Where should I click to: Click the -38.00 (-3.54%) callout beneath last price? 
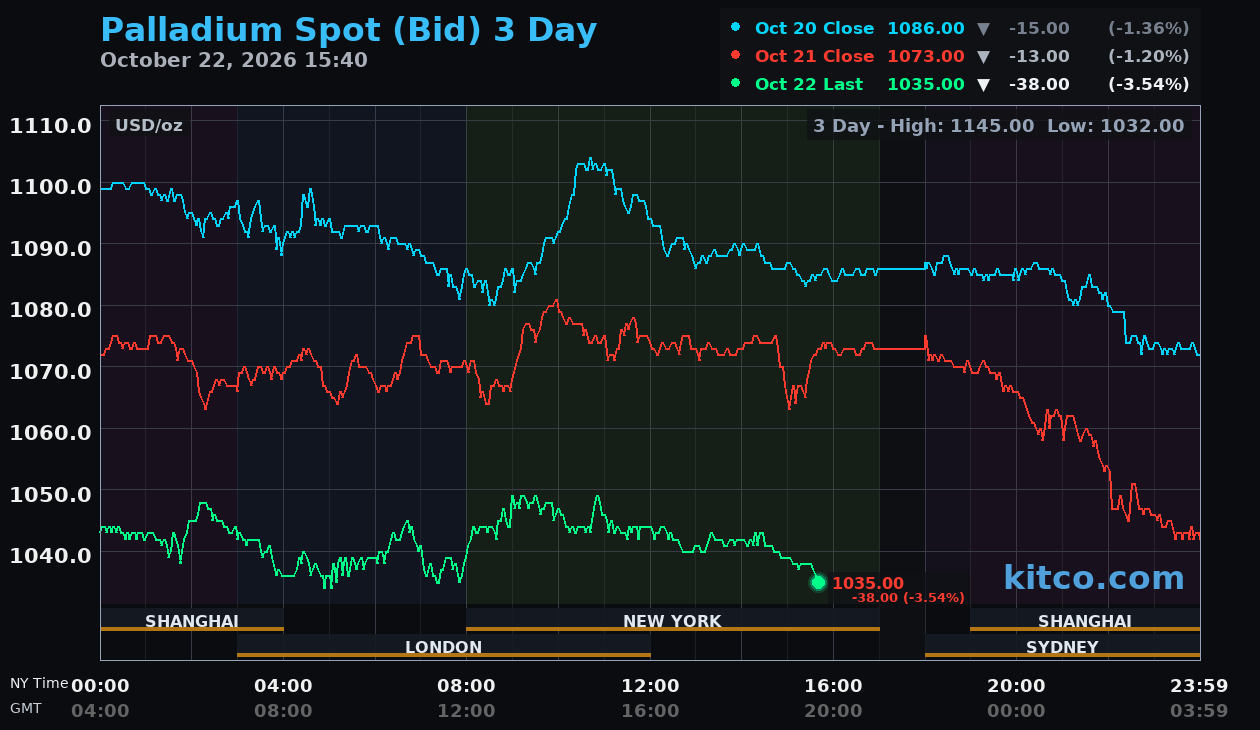[x=908, y=598]
